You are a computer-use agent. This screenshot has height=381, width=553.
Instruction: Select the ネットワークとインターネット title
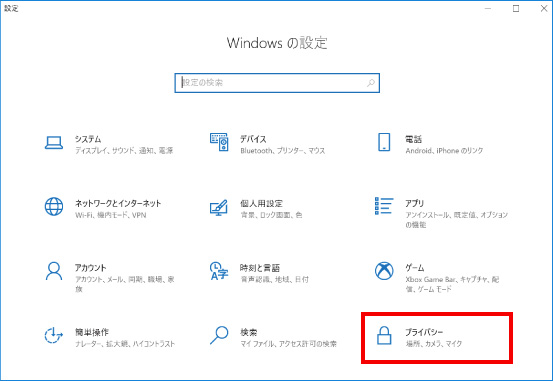(x=118, y=203)
